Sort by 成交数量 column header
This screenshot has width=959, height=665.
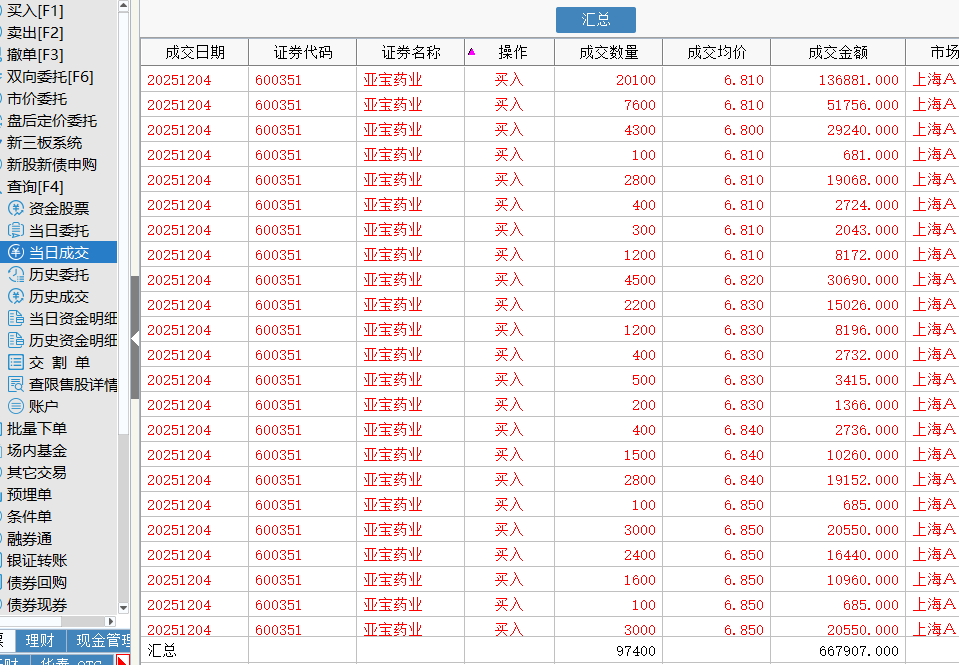click(609, 52)
